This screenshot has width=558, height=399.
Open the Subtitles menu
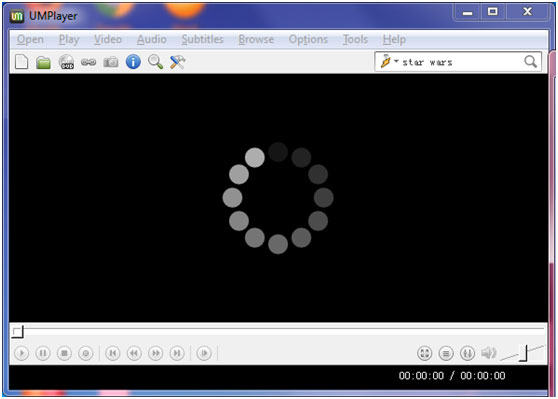pos(202,40)
